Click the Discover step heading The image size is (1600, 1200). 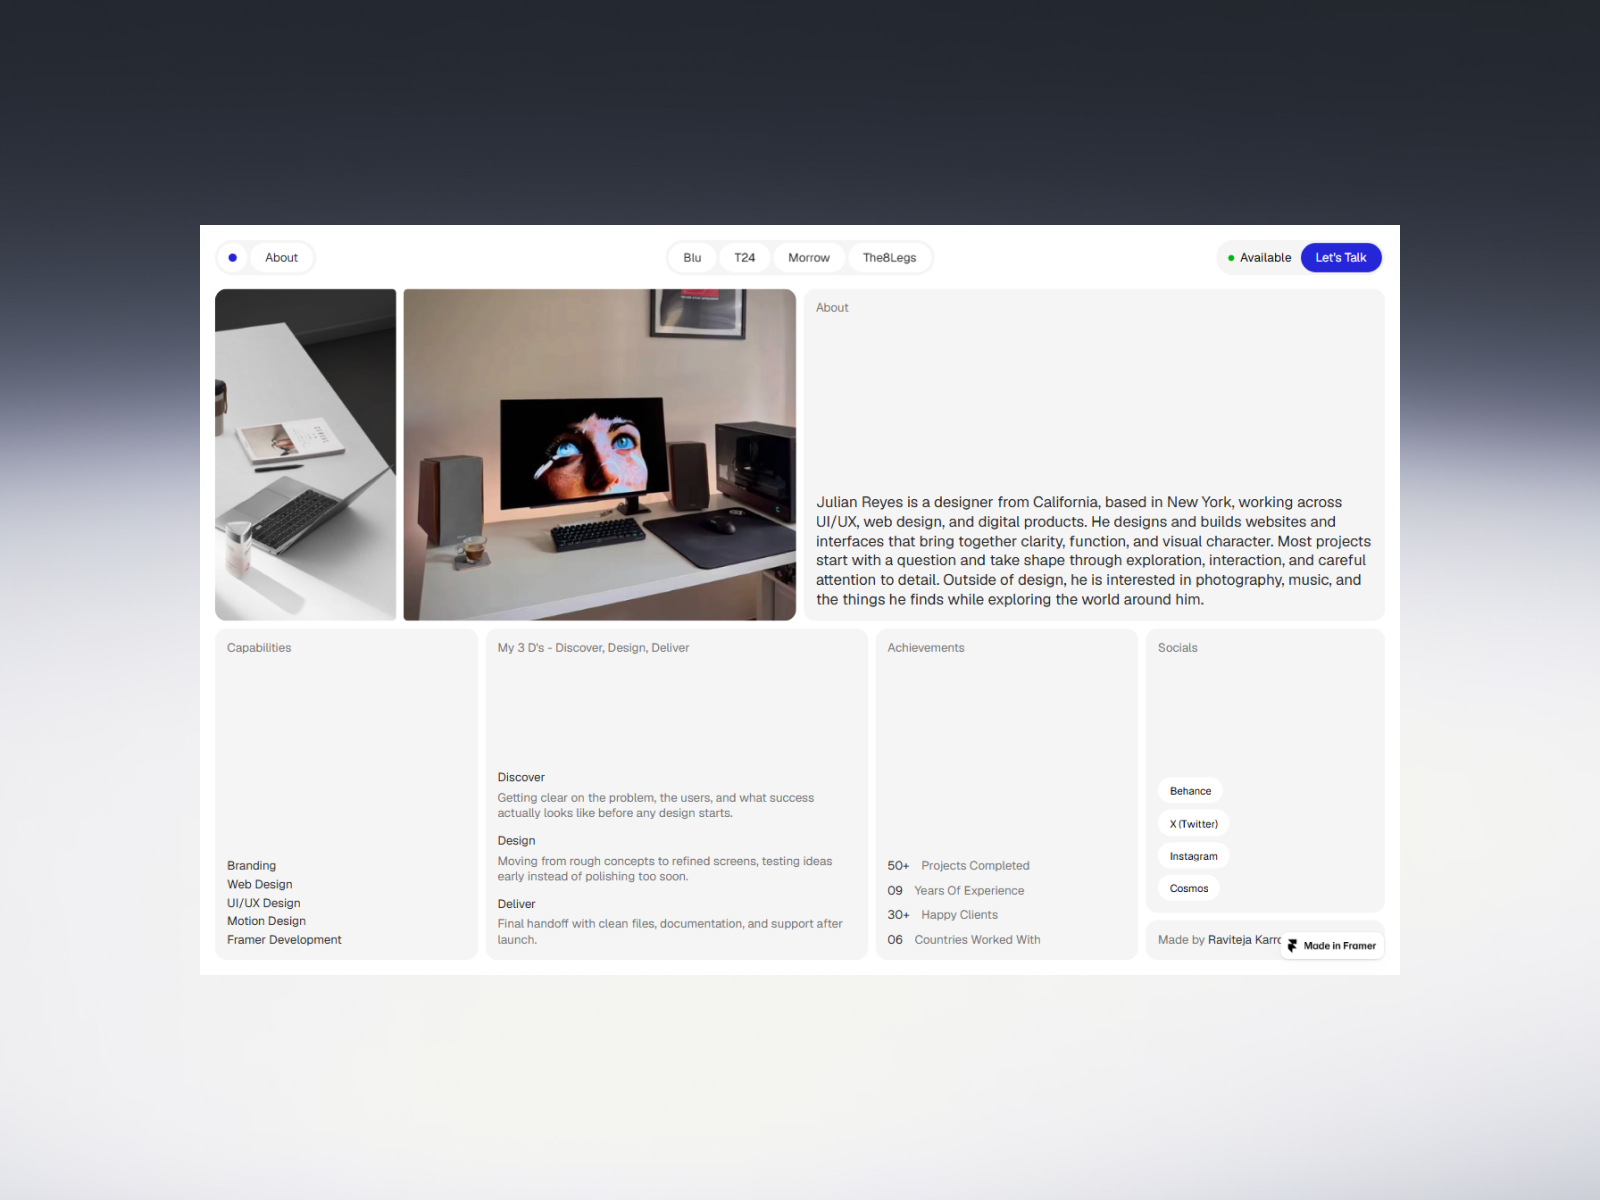[x=521, y=777]
